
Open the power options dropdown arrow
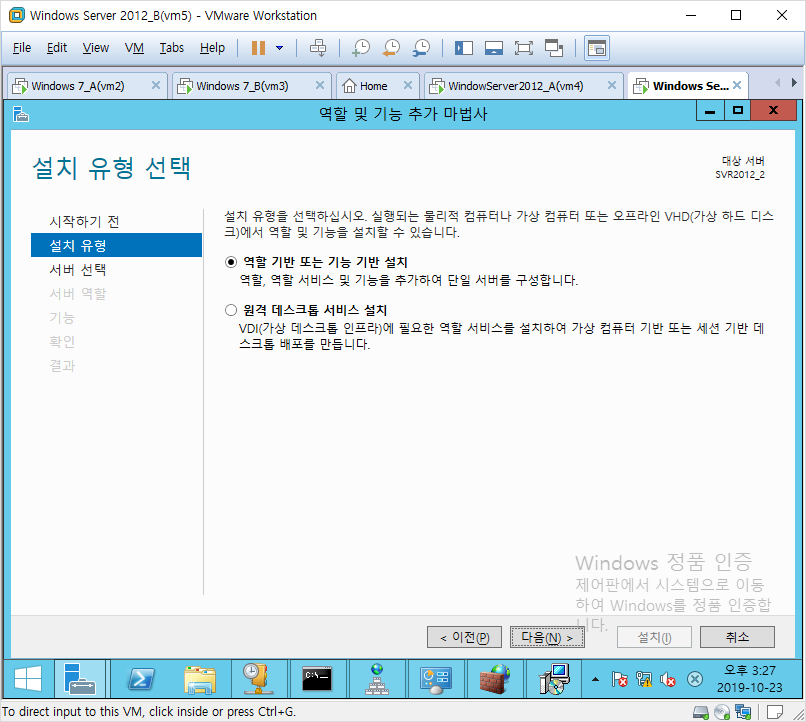pos(280,48)
